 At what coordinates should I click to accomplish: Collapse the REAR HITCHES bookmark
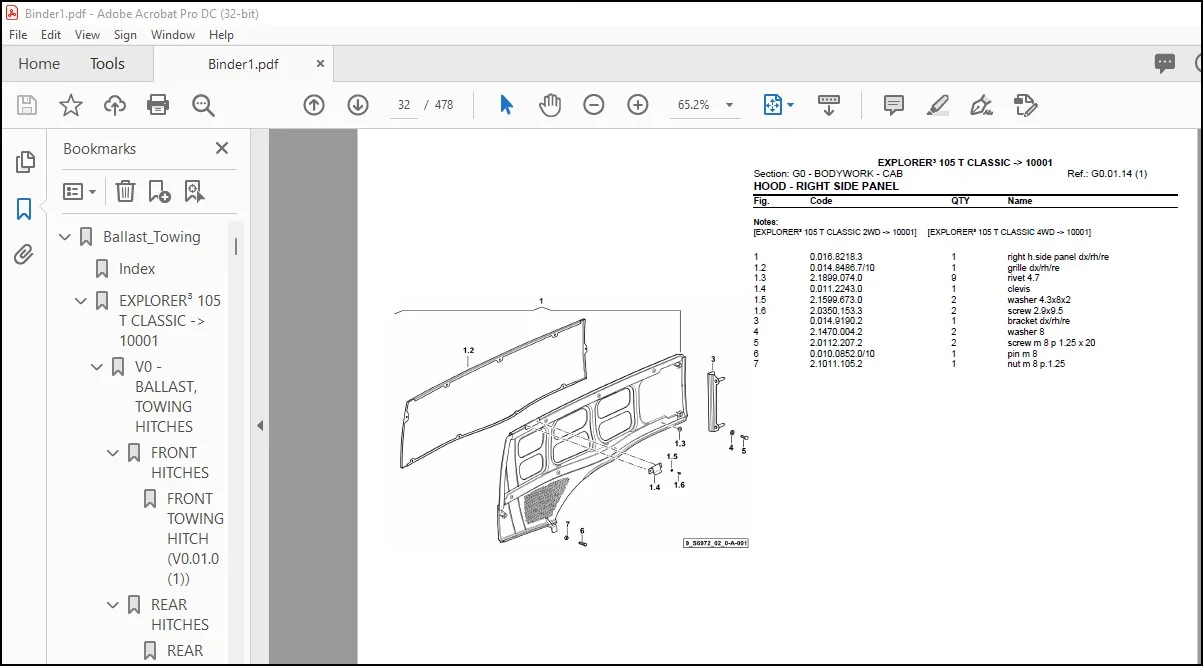click(114, 605)
